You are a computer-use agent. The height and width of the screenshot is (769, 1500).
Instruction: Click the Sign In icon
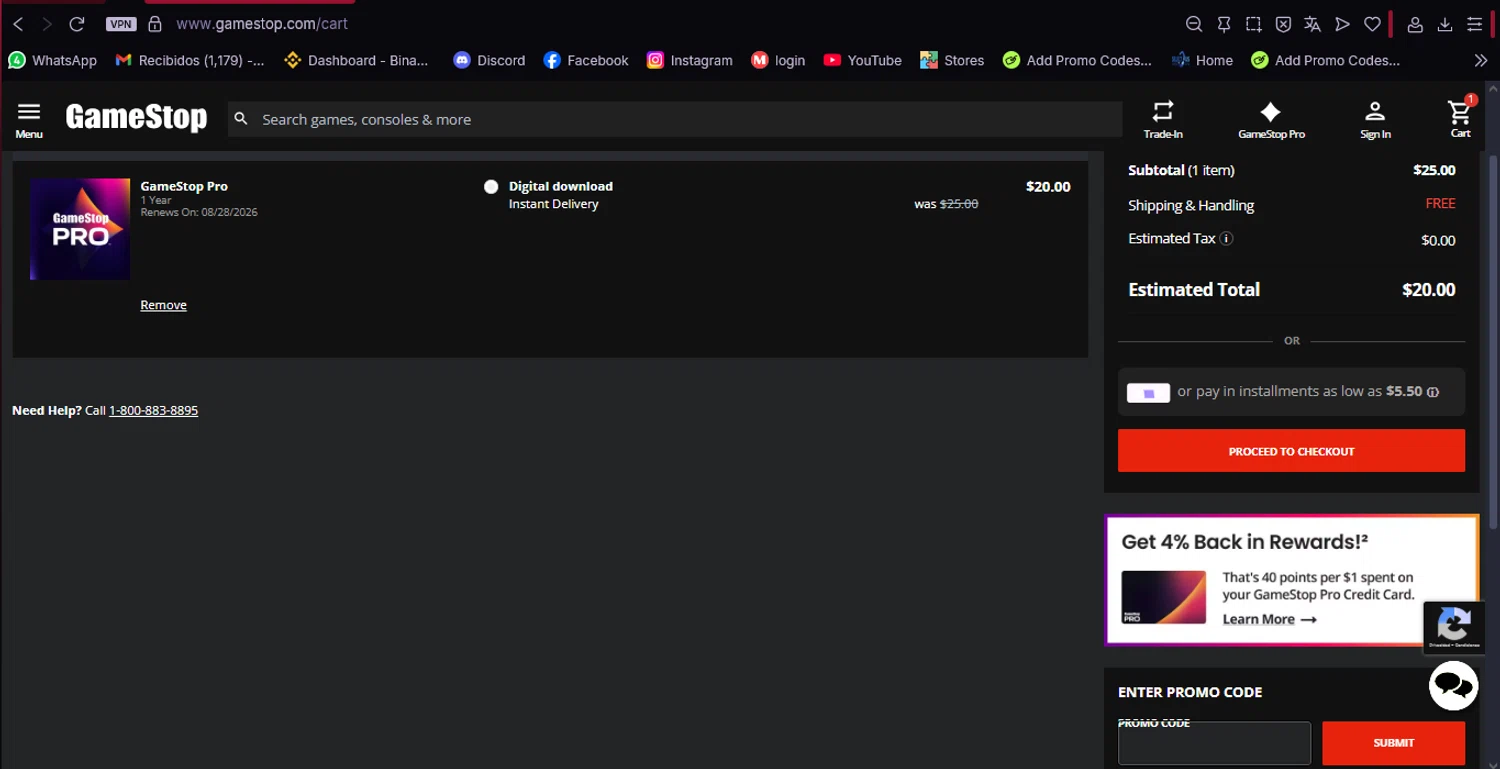click(1375, 119)
